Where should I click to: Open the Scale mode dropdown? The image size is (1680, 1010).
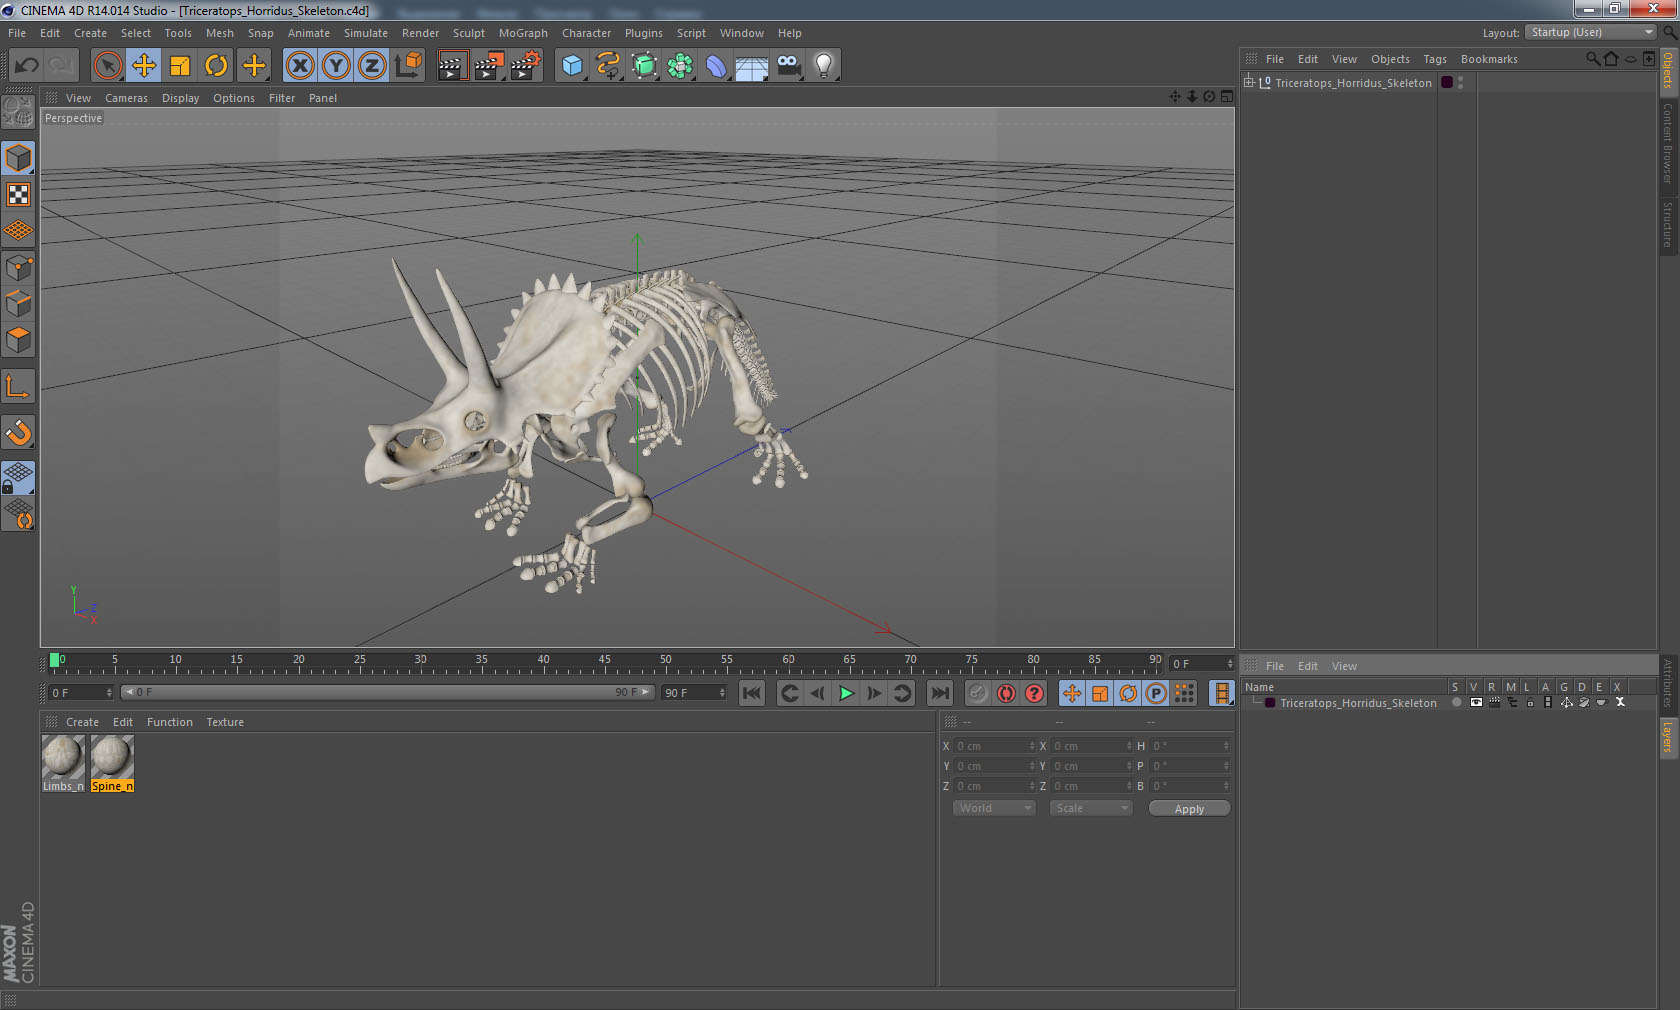pyautogui.click(x=1091, y=808)
